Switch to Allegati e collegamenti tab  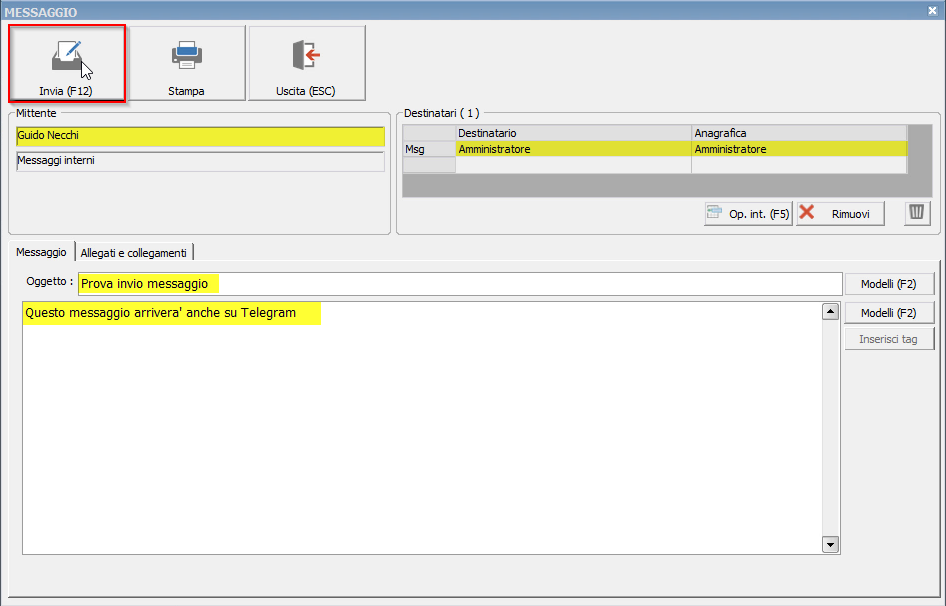(x=134, y=253)
